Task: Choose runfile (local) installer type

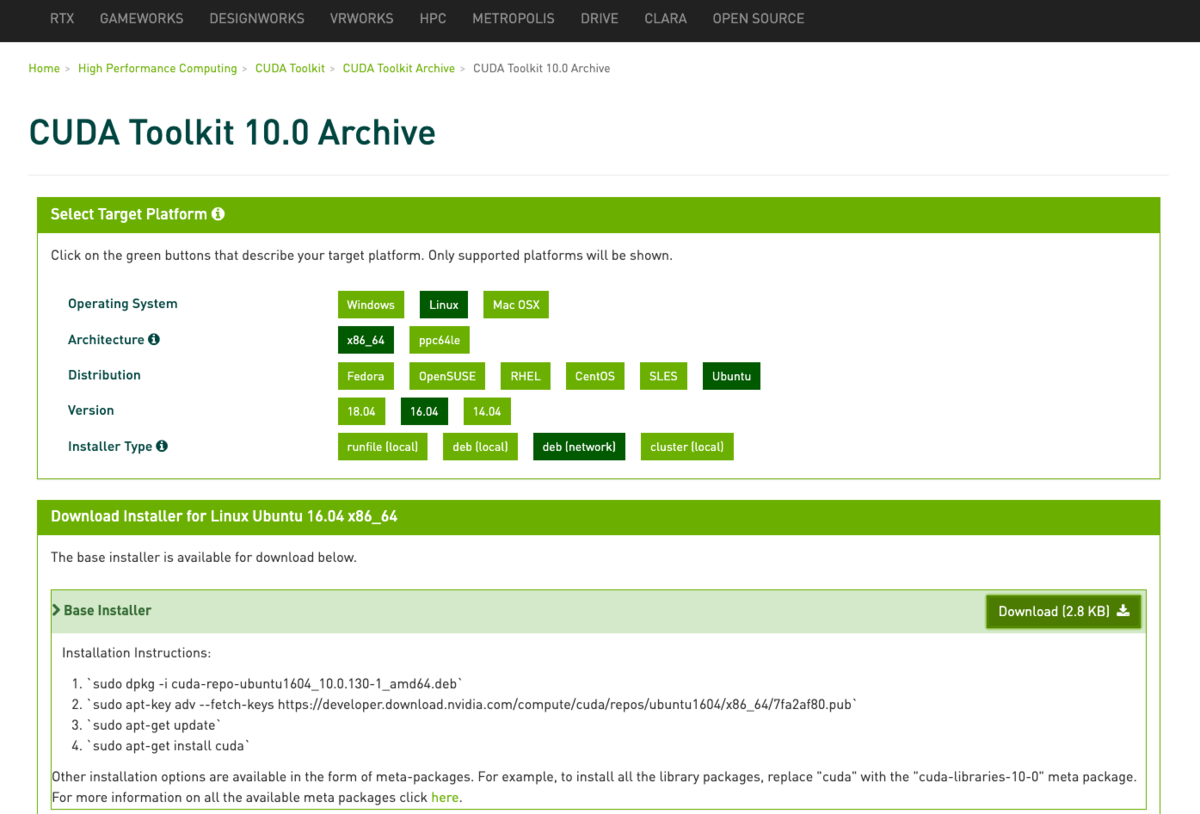Action: coord(383,447)
